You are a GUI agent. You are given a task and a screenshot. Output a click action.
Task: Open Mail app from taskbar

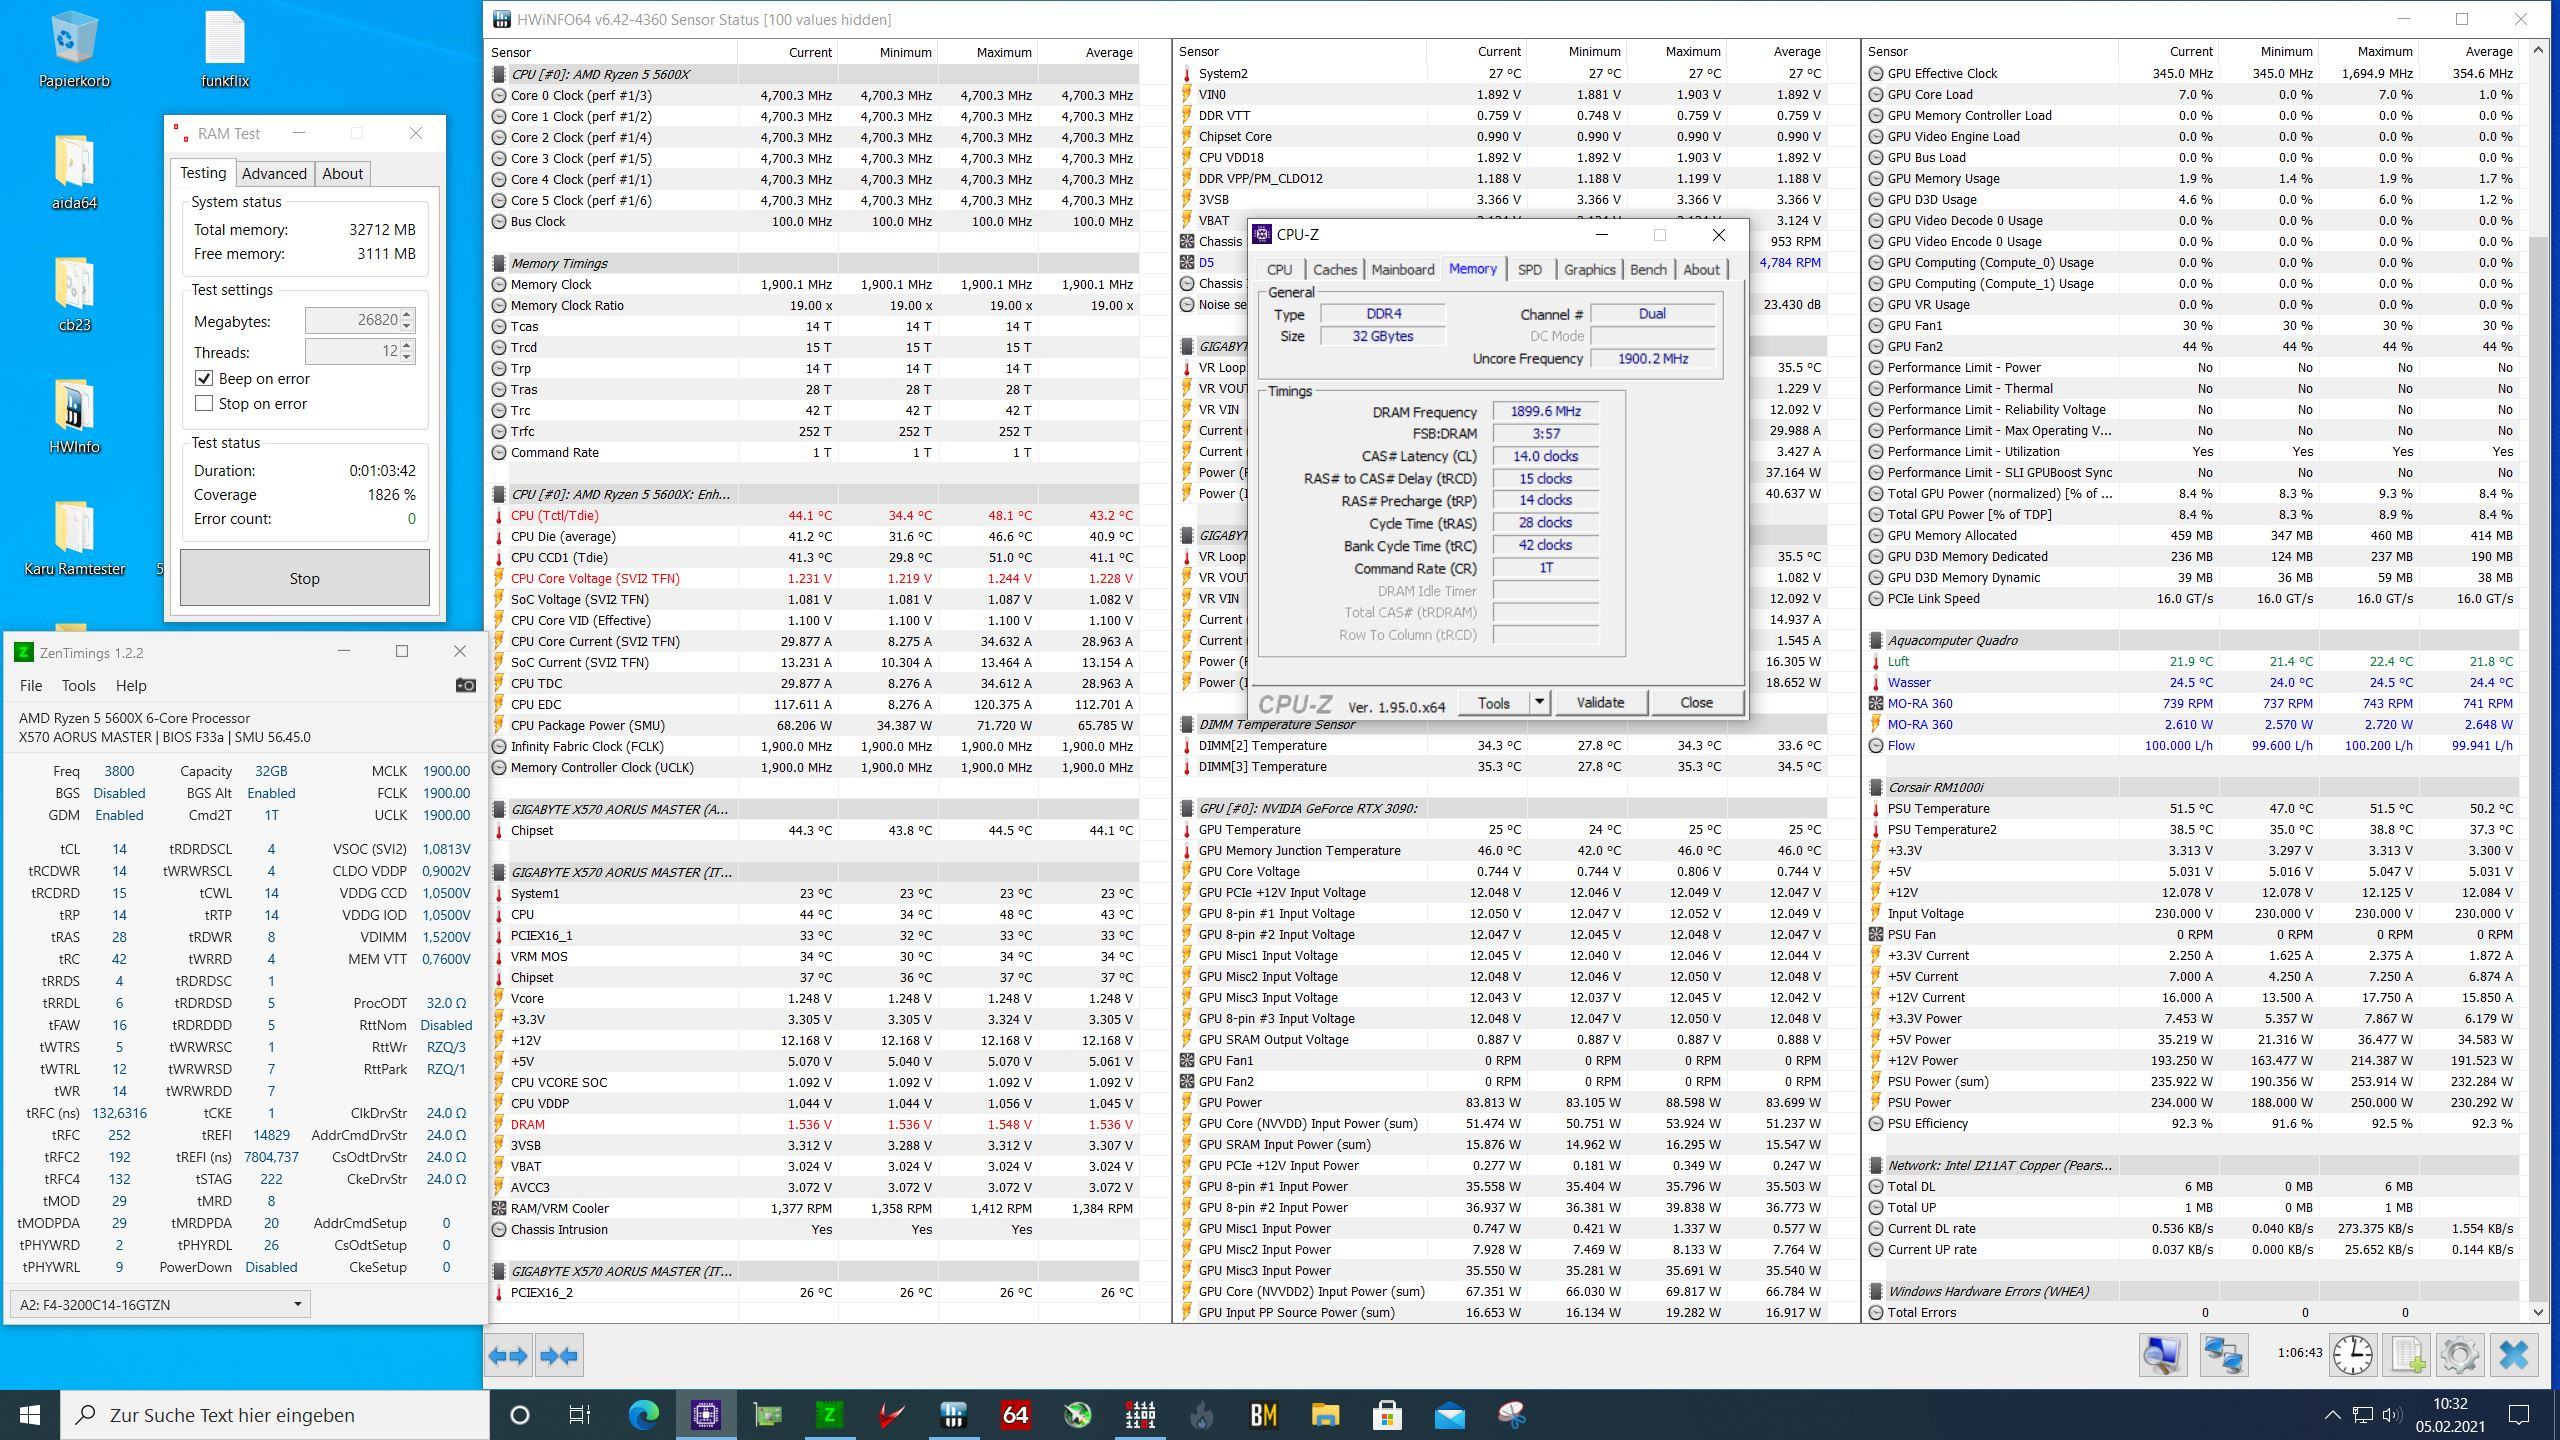[x=1449, y=1415]
